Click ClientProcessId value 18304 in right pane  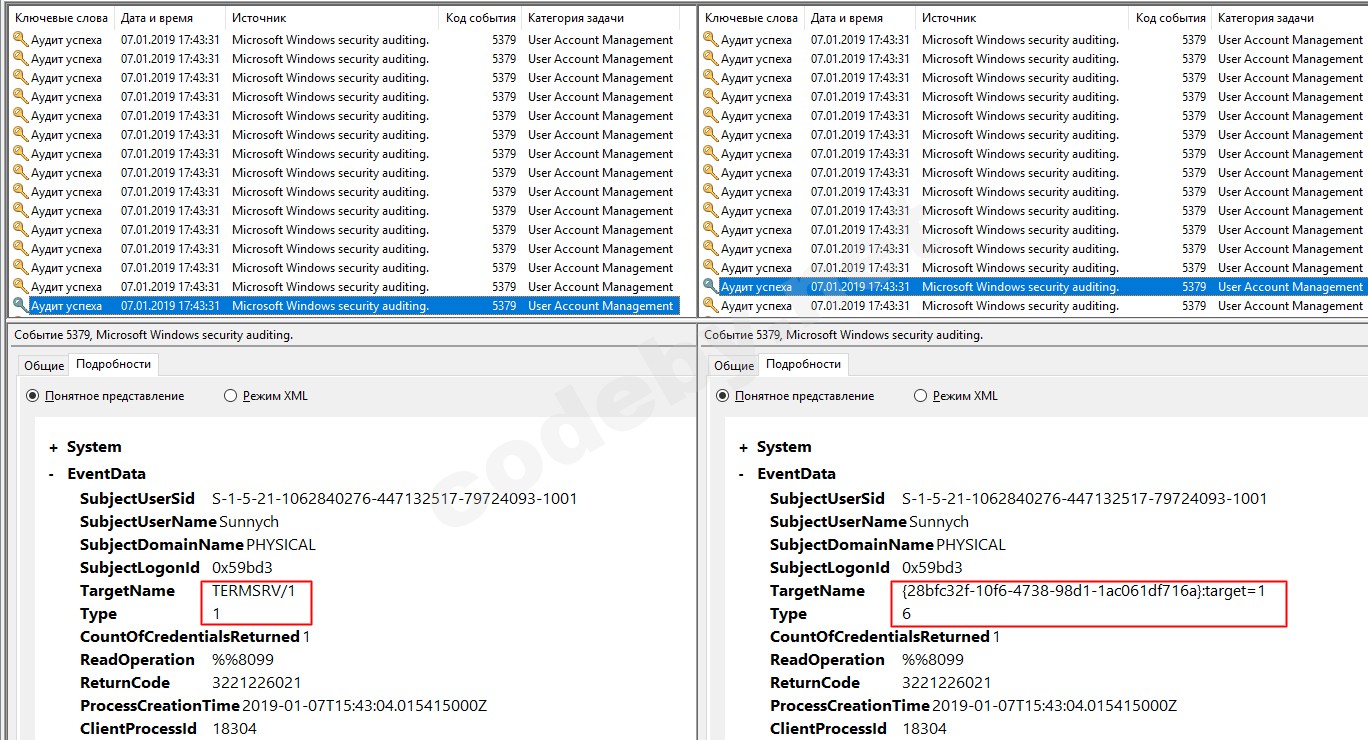point(924,729)
